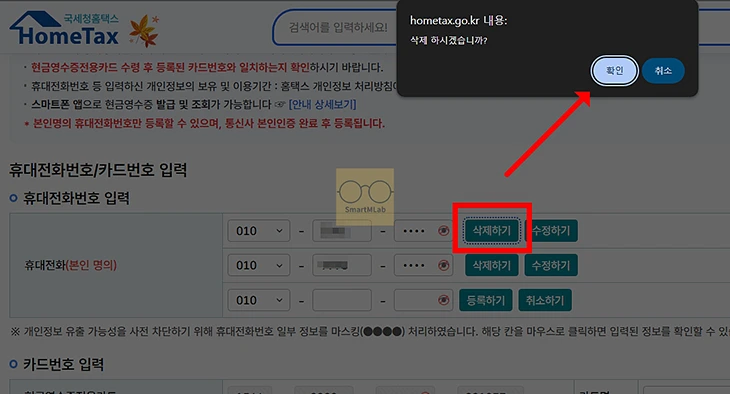This screenshot has height=394, width=730.
Task: Click 수정하기 in the second phone row
Action: (x=551, y=265)
